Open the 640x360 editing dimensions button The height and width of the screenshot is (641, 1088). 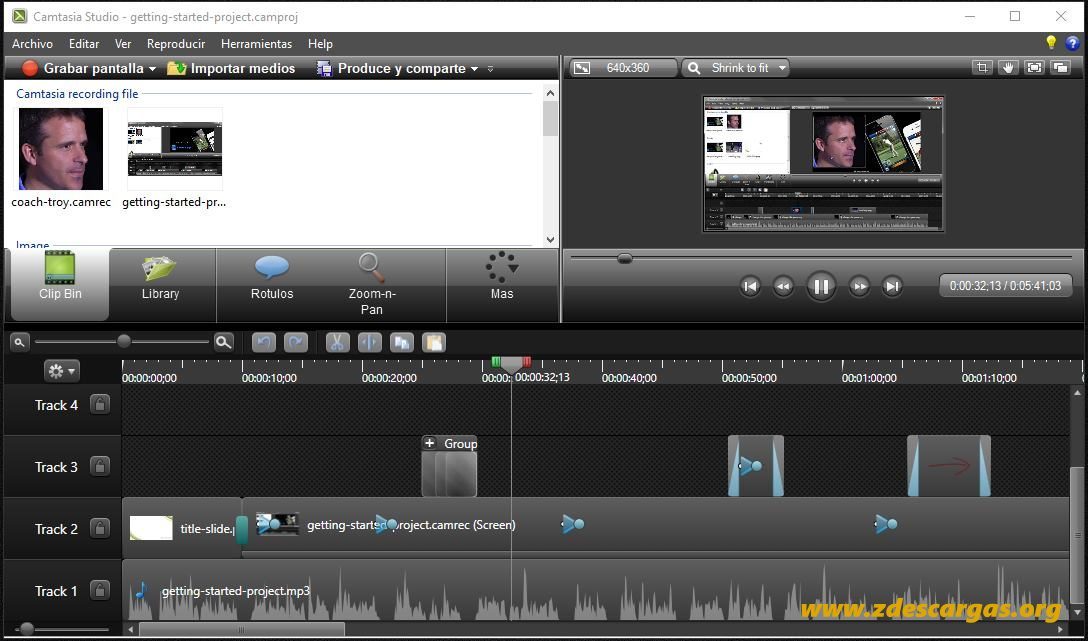[622, 68]
